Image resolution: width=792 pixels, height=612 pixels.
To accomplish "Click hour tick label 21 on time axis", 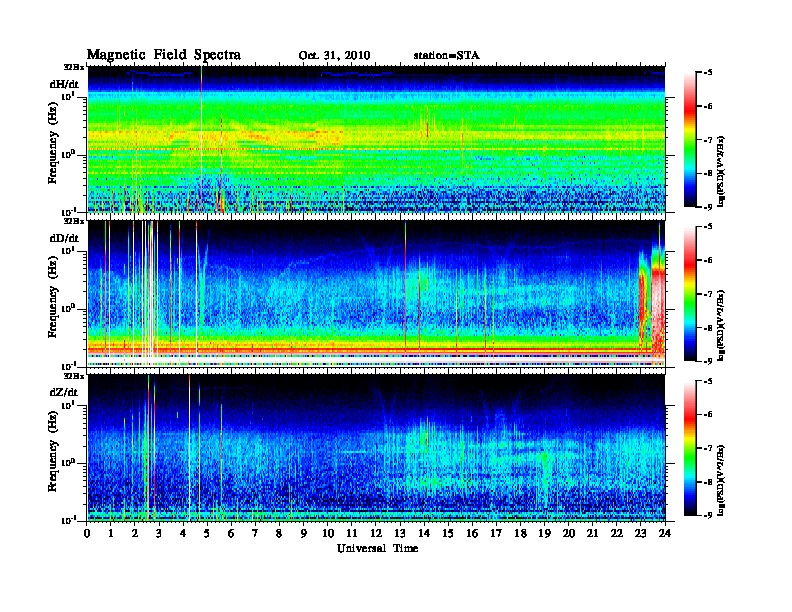I will click(592, 533).
